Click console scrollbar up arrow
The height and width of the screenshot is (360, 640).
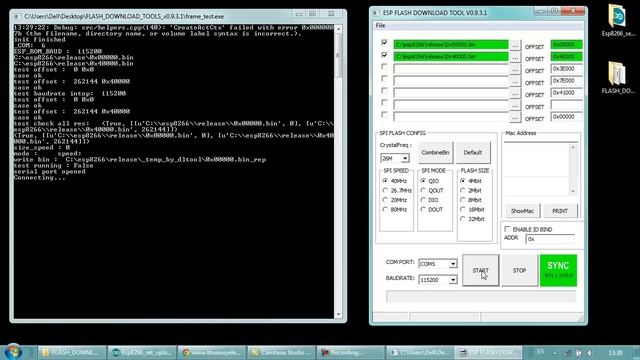338,29
